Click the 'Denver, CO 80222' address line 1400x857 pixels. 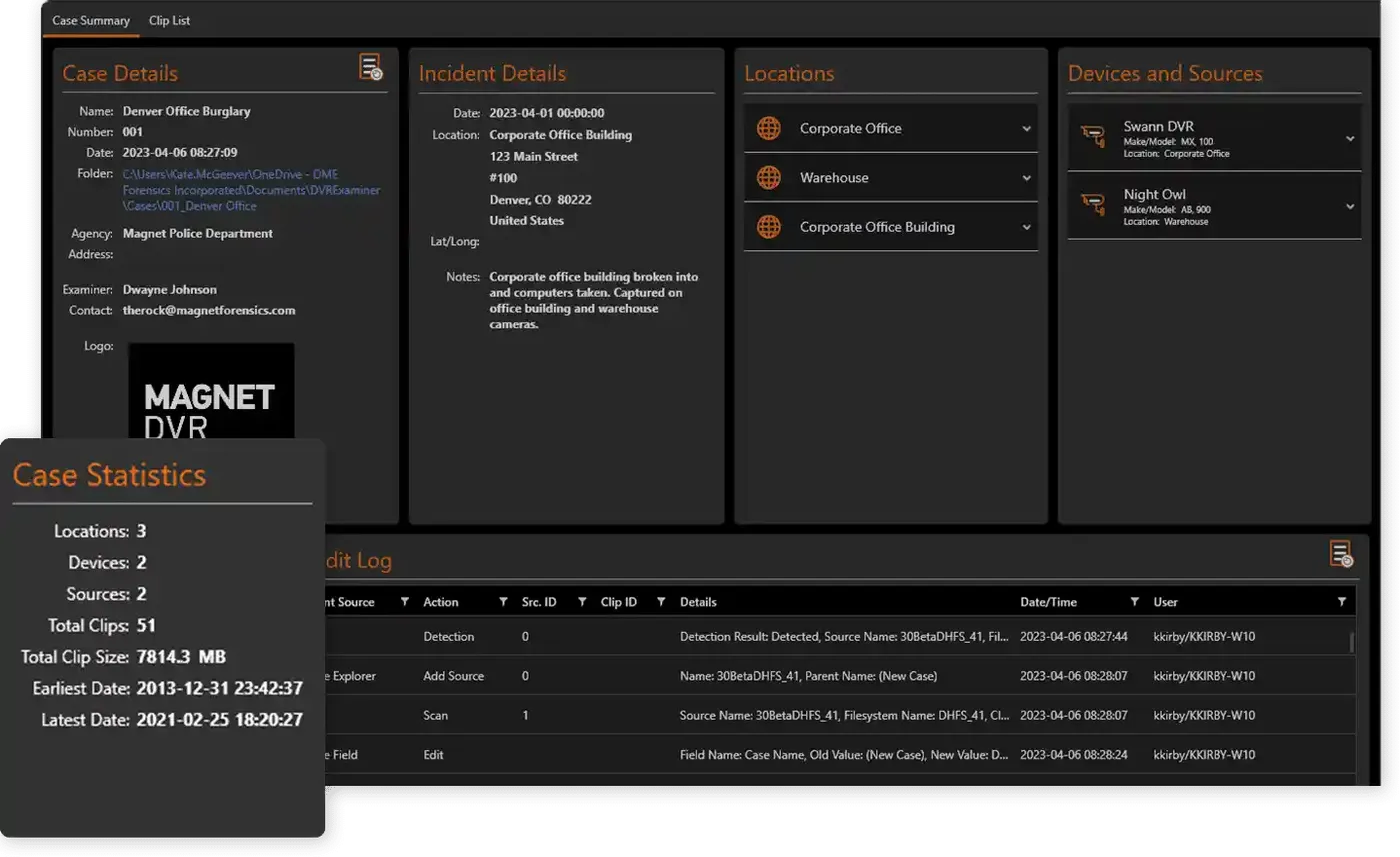(541, 200)
